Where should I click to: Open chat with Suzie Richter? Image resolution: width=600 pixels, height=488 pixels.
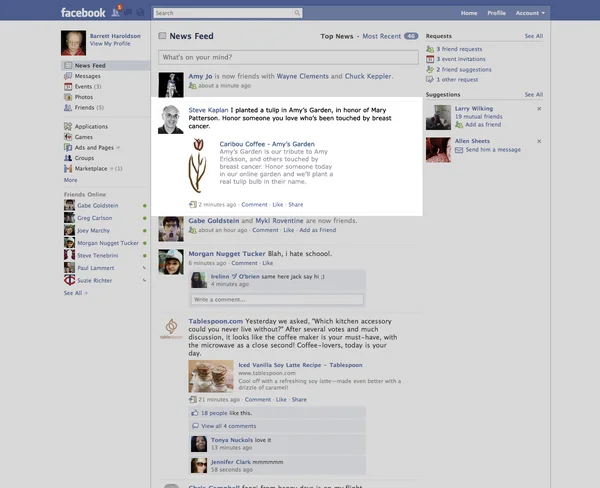95,281
